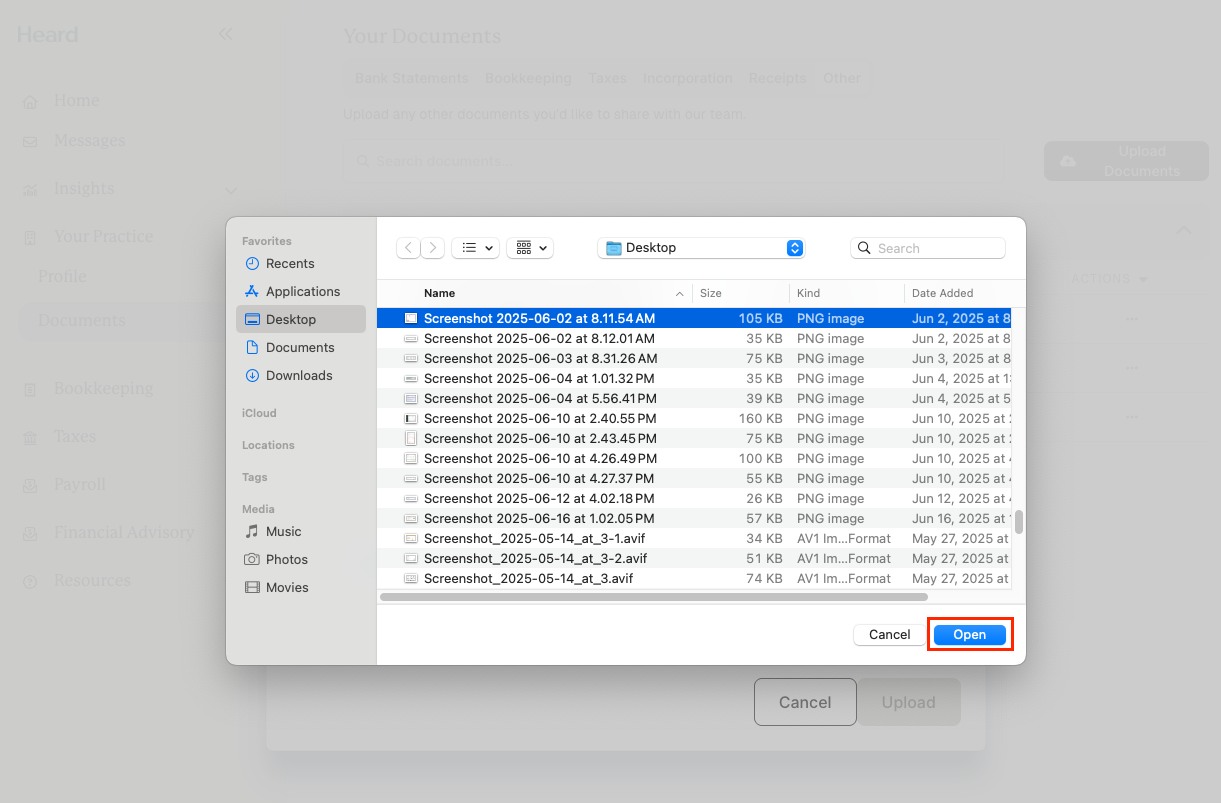
Task: Sort files by the Name column header
Action: tap(440, 293)
